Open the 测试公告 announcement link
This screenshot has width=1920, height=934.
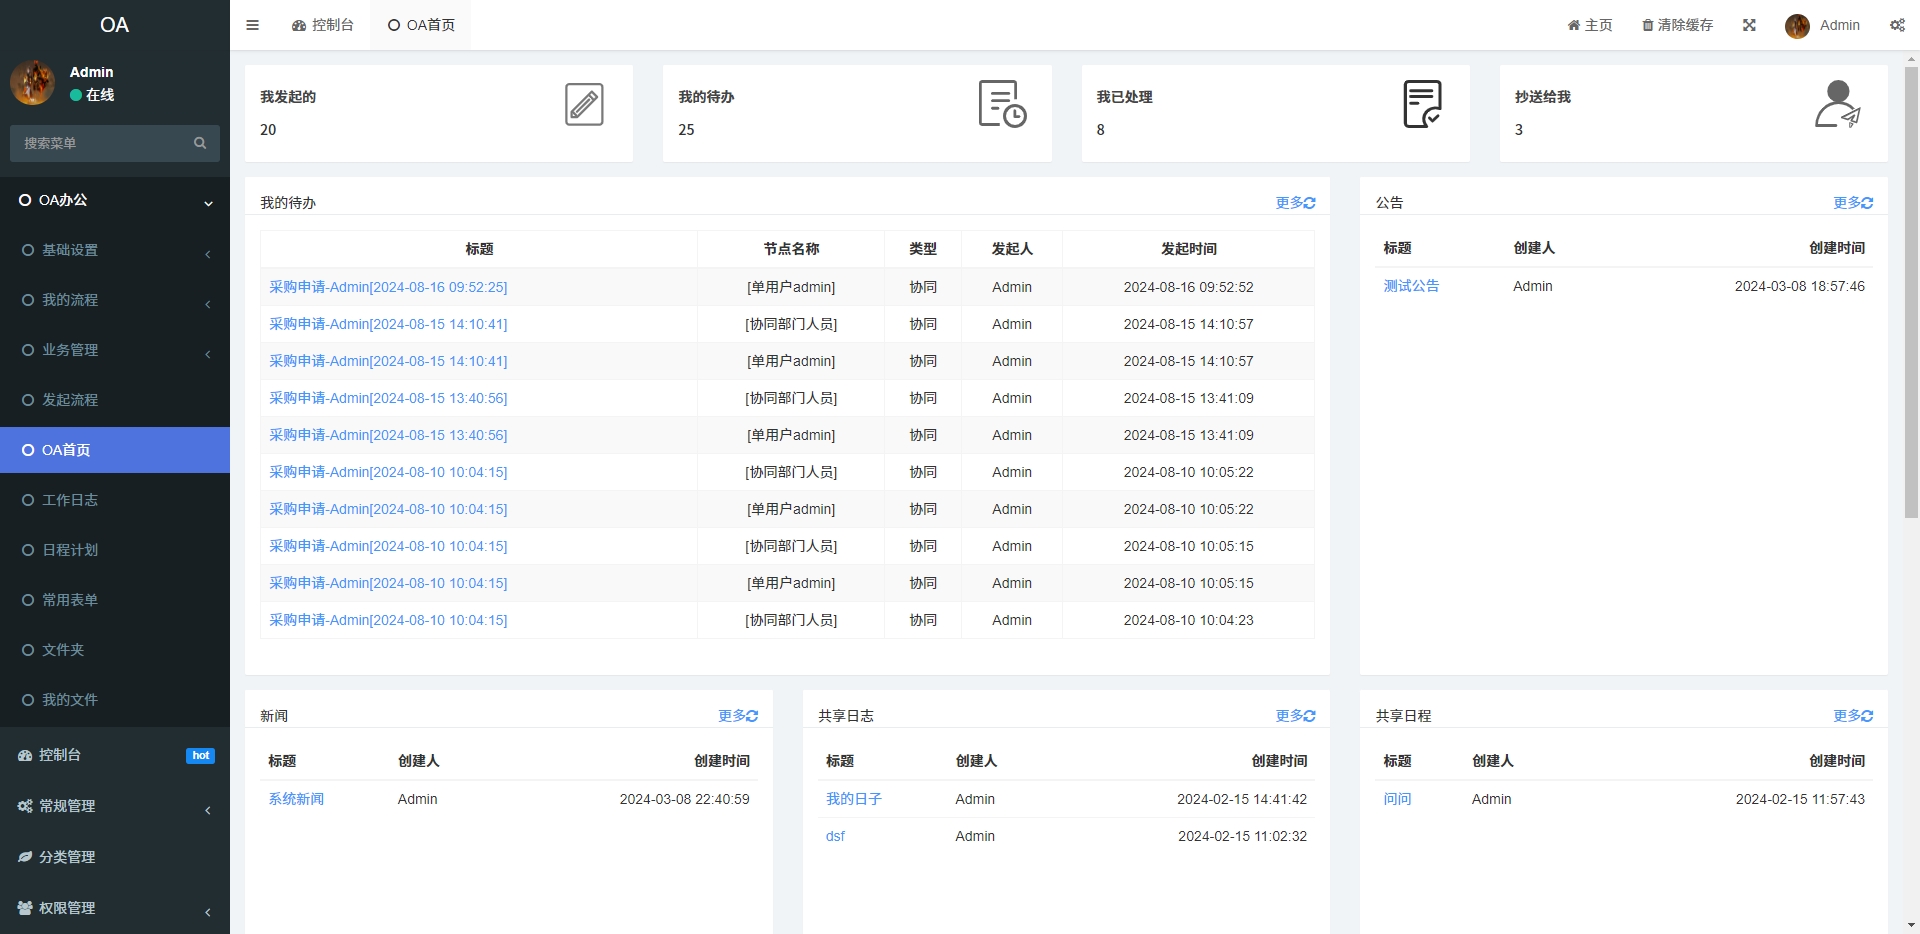coord(1411,286)
